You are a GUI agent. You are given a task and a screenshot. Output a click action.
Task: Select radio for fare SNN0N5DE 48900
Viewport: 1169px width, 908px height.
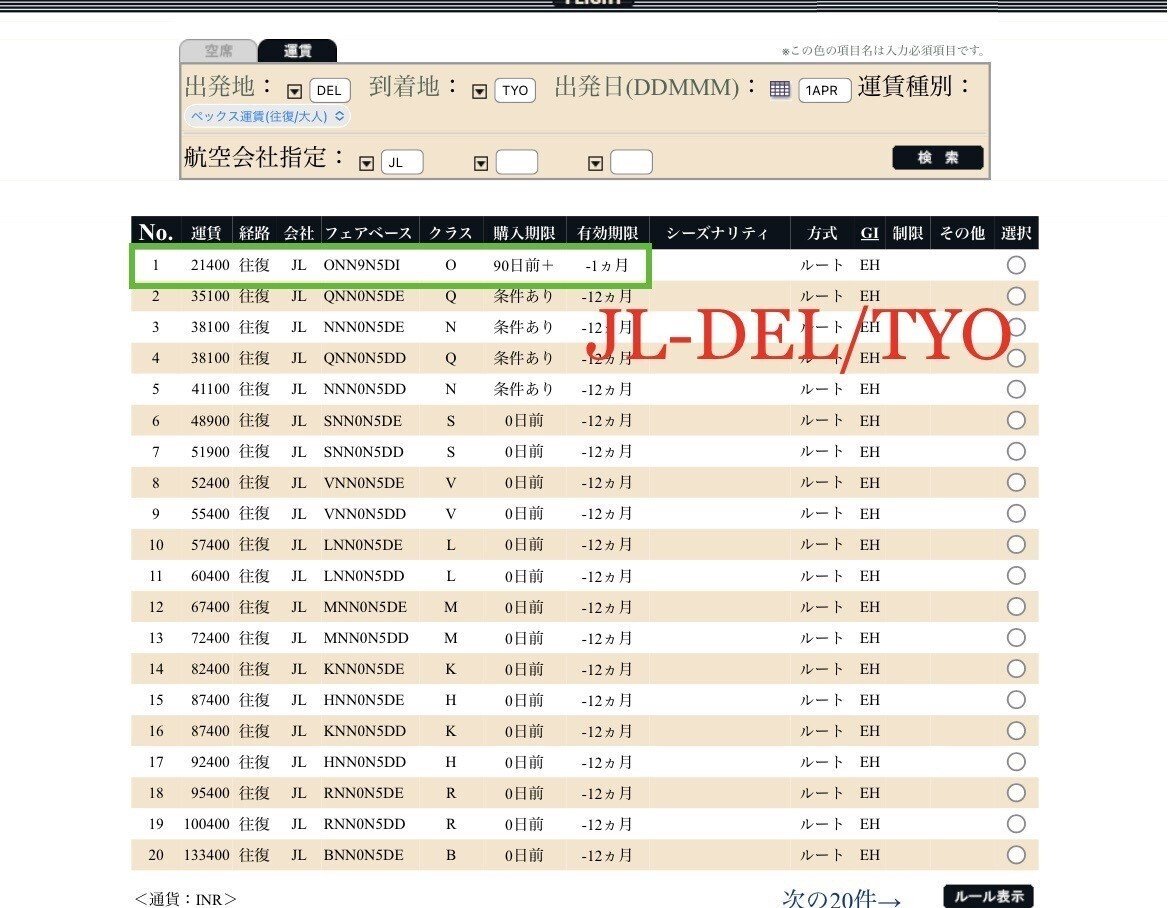pos(1015,420)
